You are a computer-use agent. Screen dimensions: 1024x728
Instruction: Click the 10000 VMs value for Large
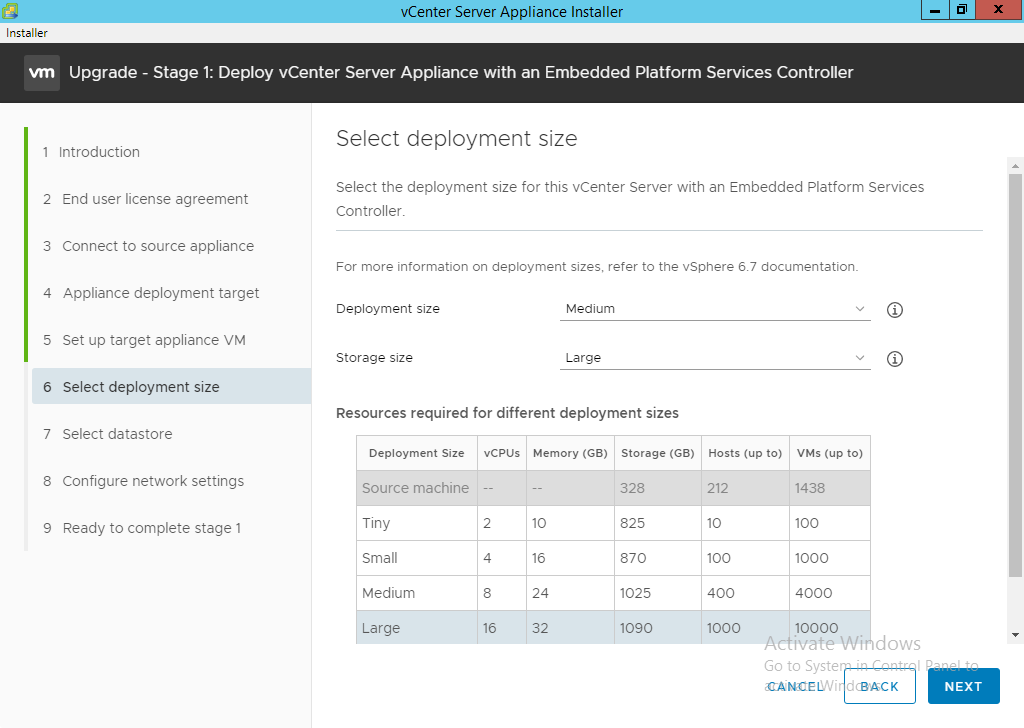[x=816, y=628]
